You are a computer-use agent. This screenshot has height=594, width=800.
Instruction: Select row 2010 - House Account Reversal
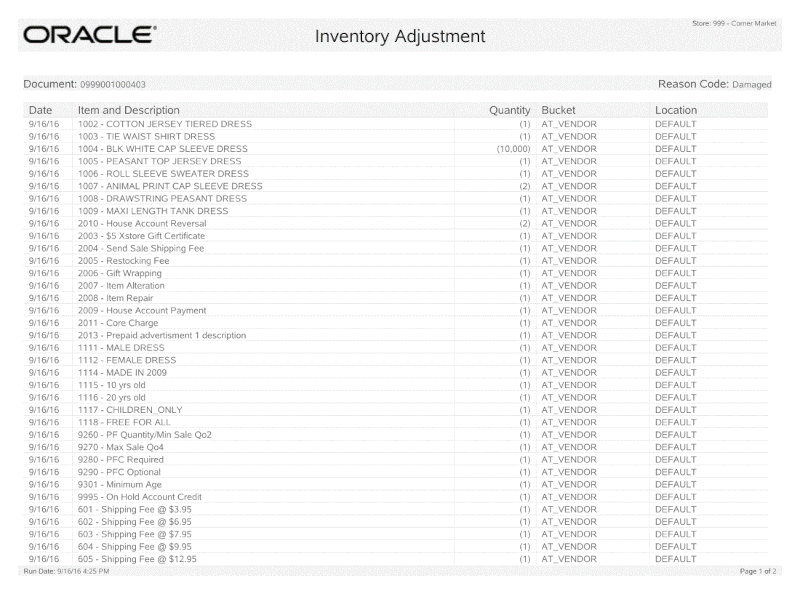pyautogui.click(x=395, y=224)
